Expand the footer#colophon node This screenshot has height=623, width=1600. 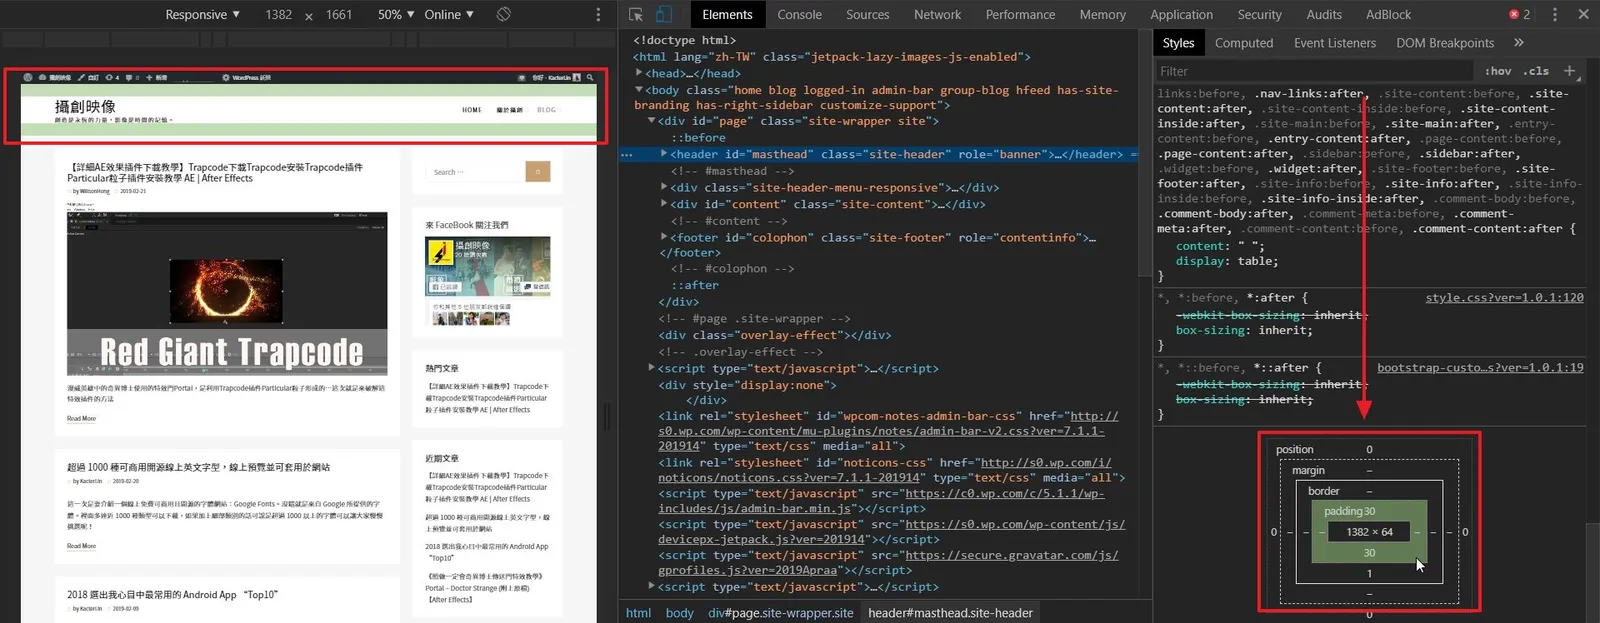click(664, 237)
